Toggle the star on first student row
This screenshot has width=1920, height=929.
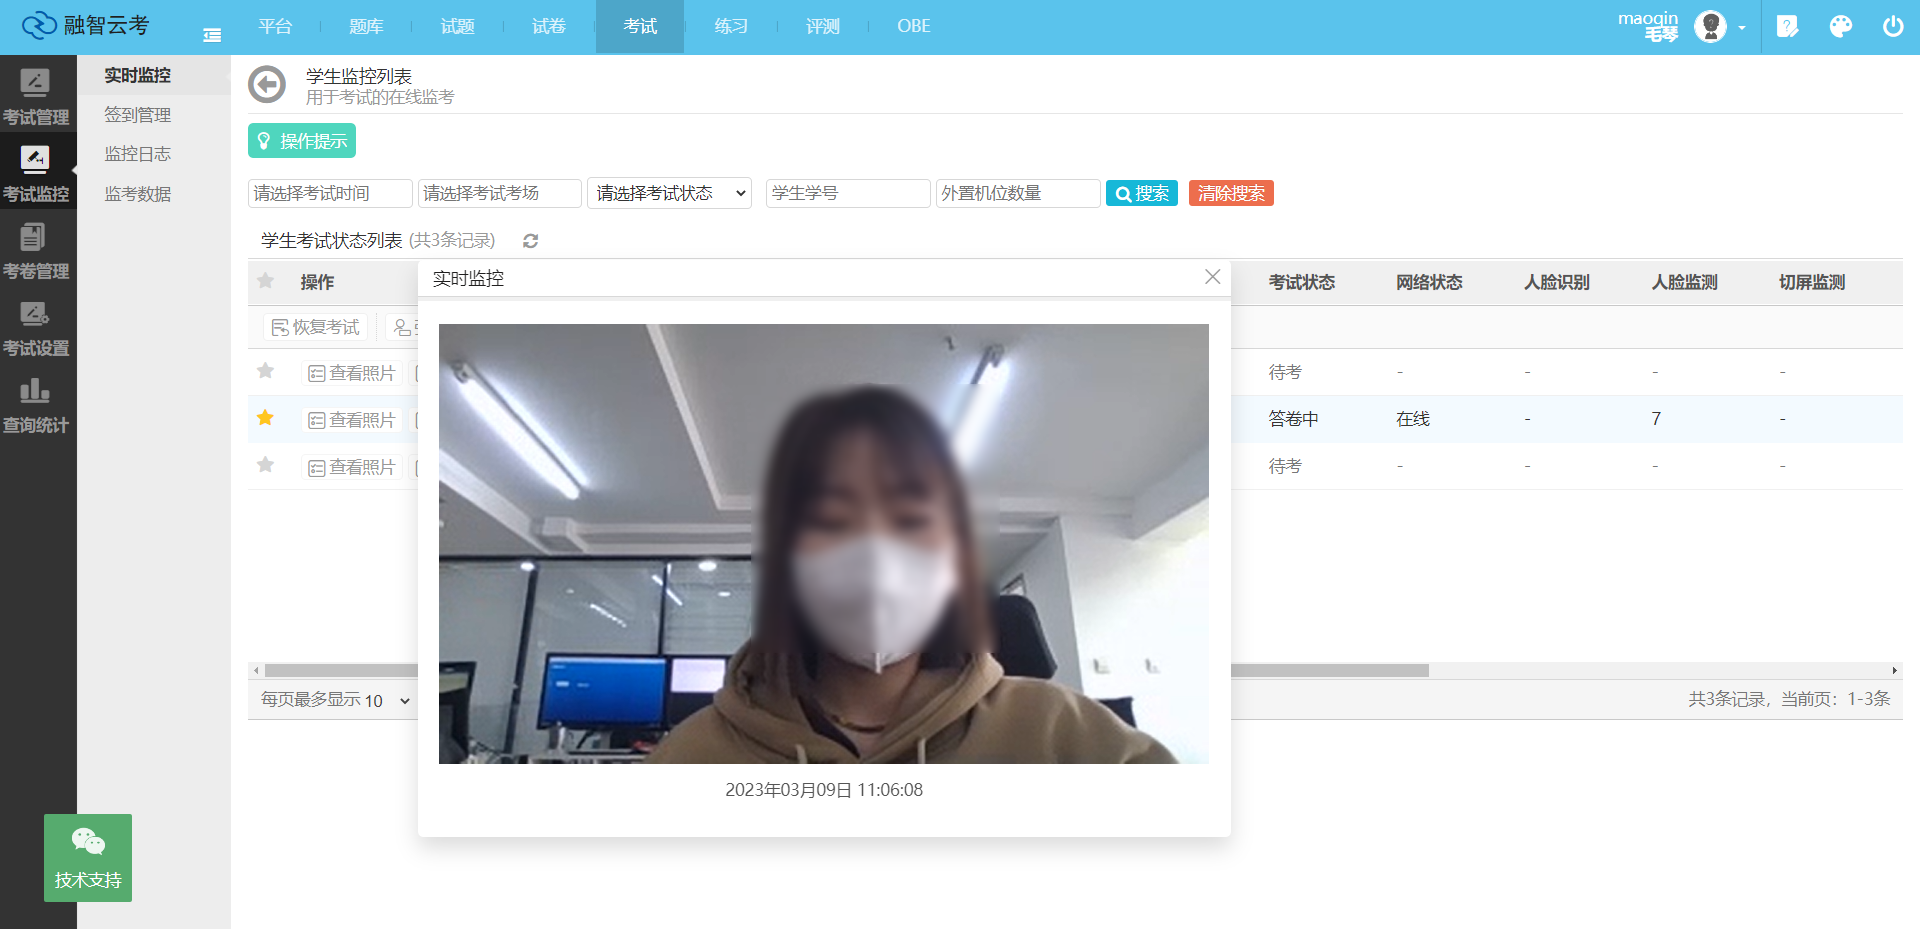pos(265,371)
